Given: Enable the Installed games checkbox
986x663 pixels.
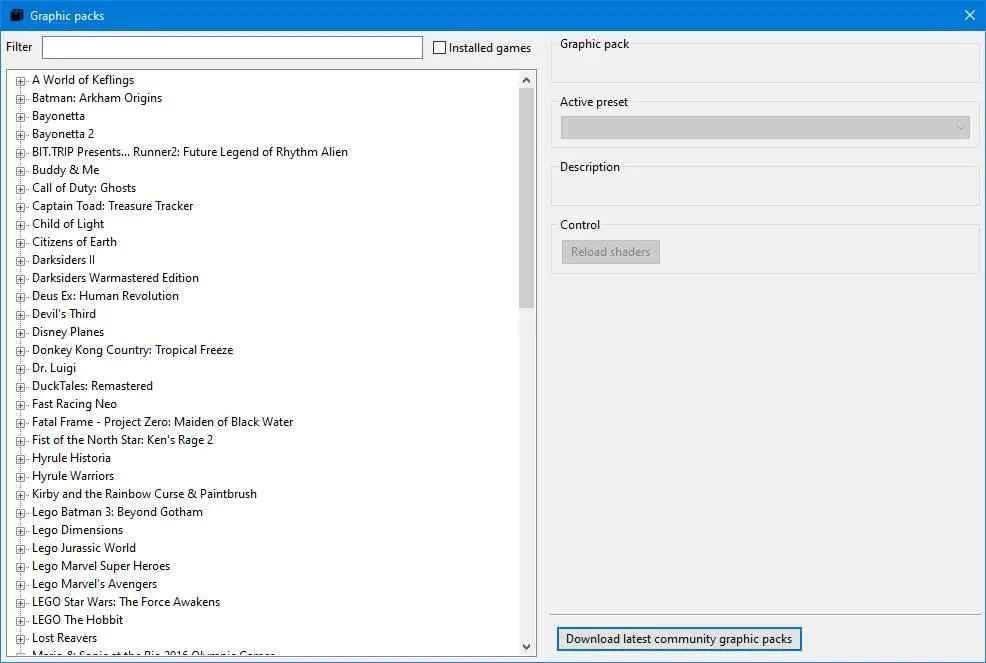Looking at the screenshot, I should (440, 48).
